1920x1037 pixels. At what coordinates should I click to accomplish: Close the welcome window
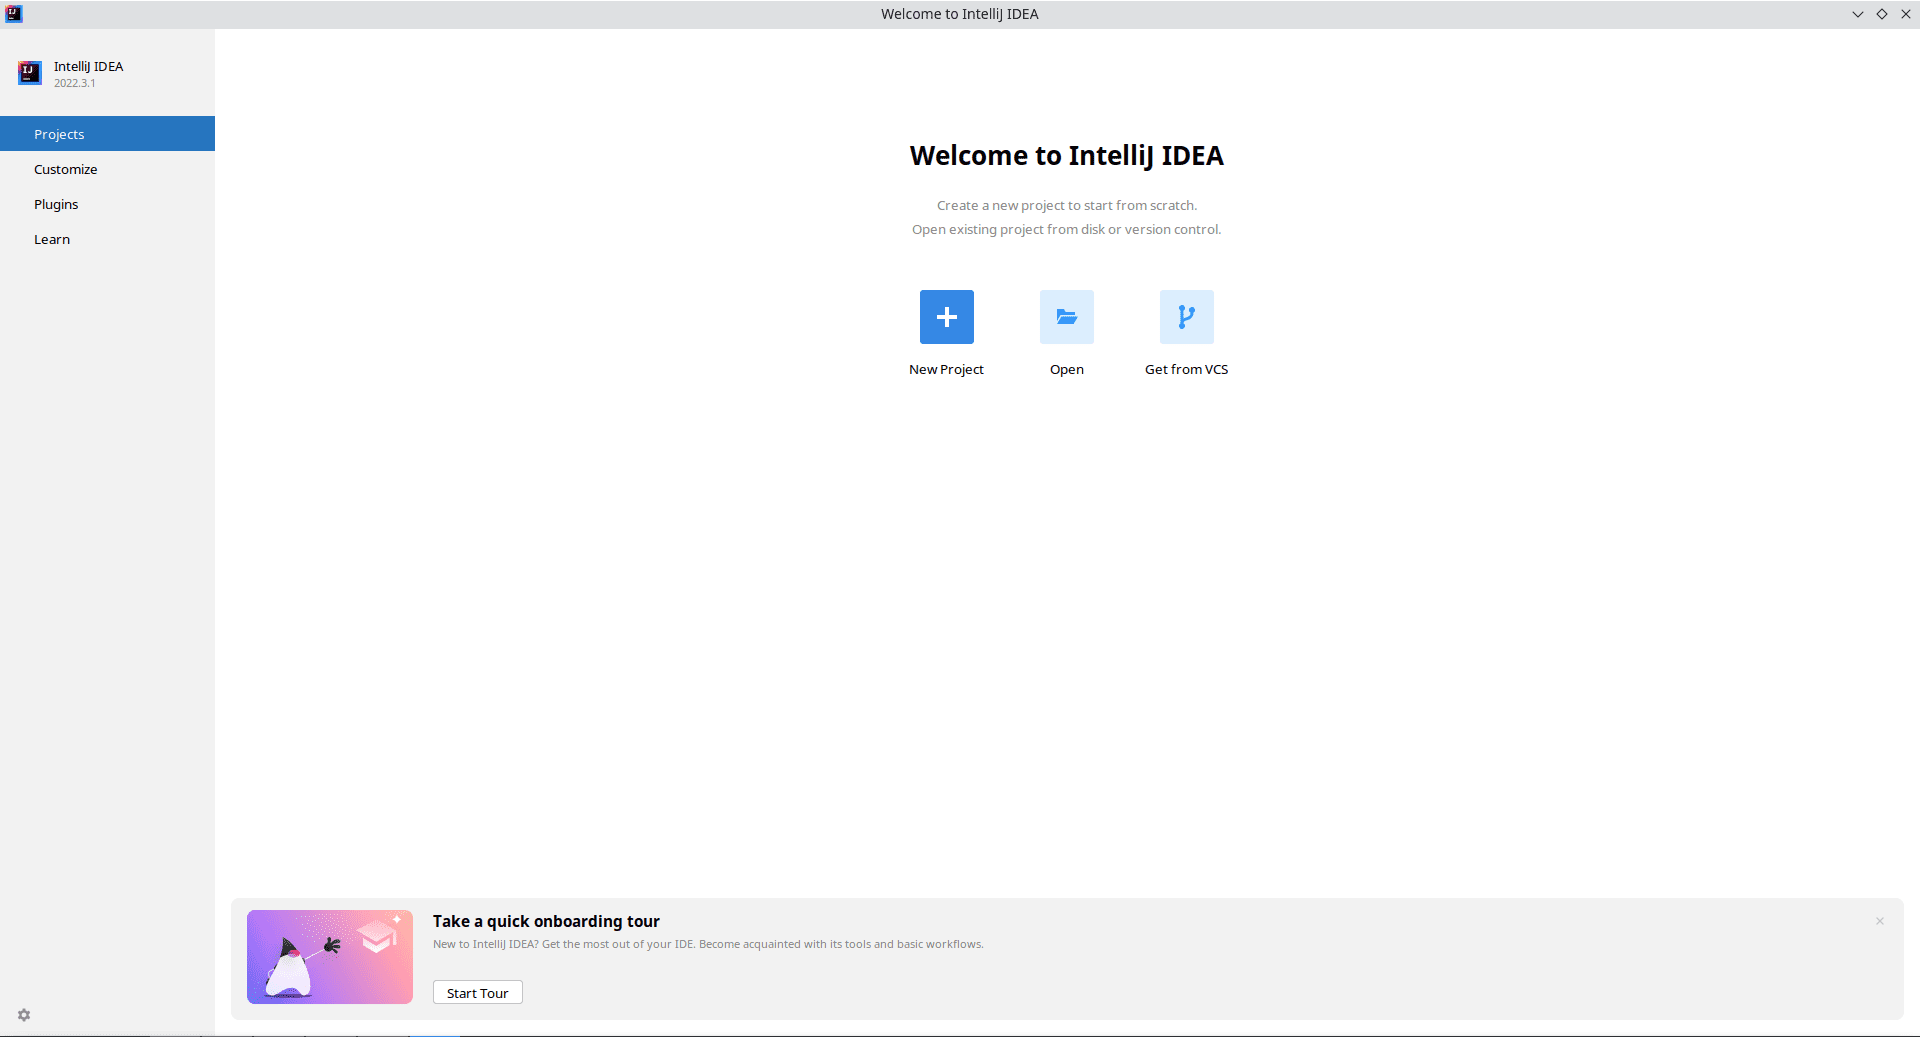click(1906, 14)
